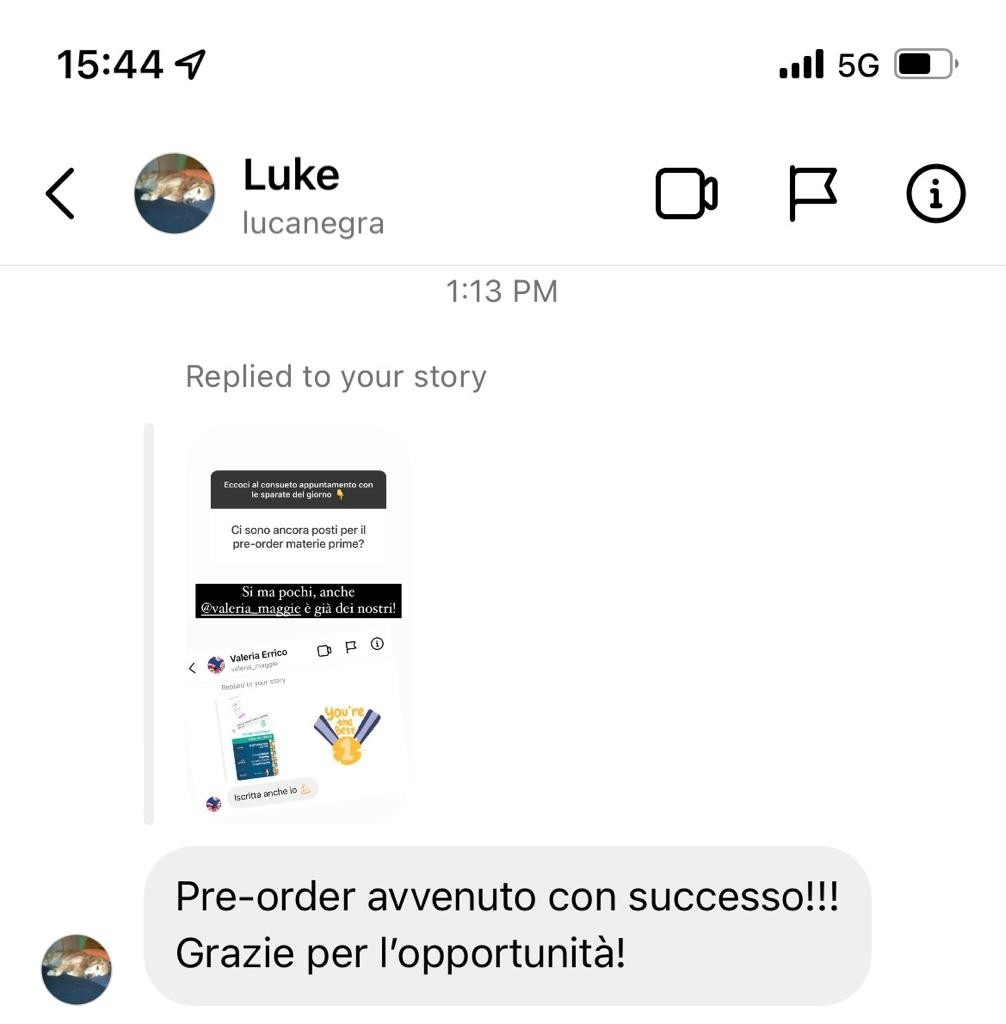Open chat details via the info icon
This screenshot has width=1006, height=1024.
coord(935,193)
